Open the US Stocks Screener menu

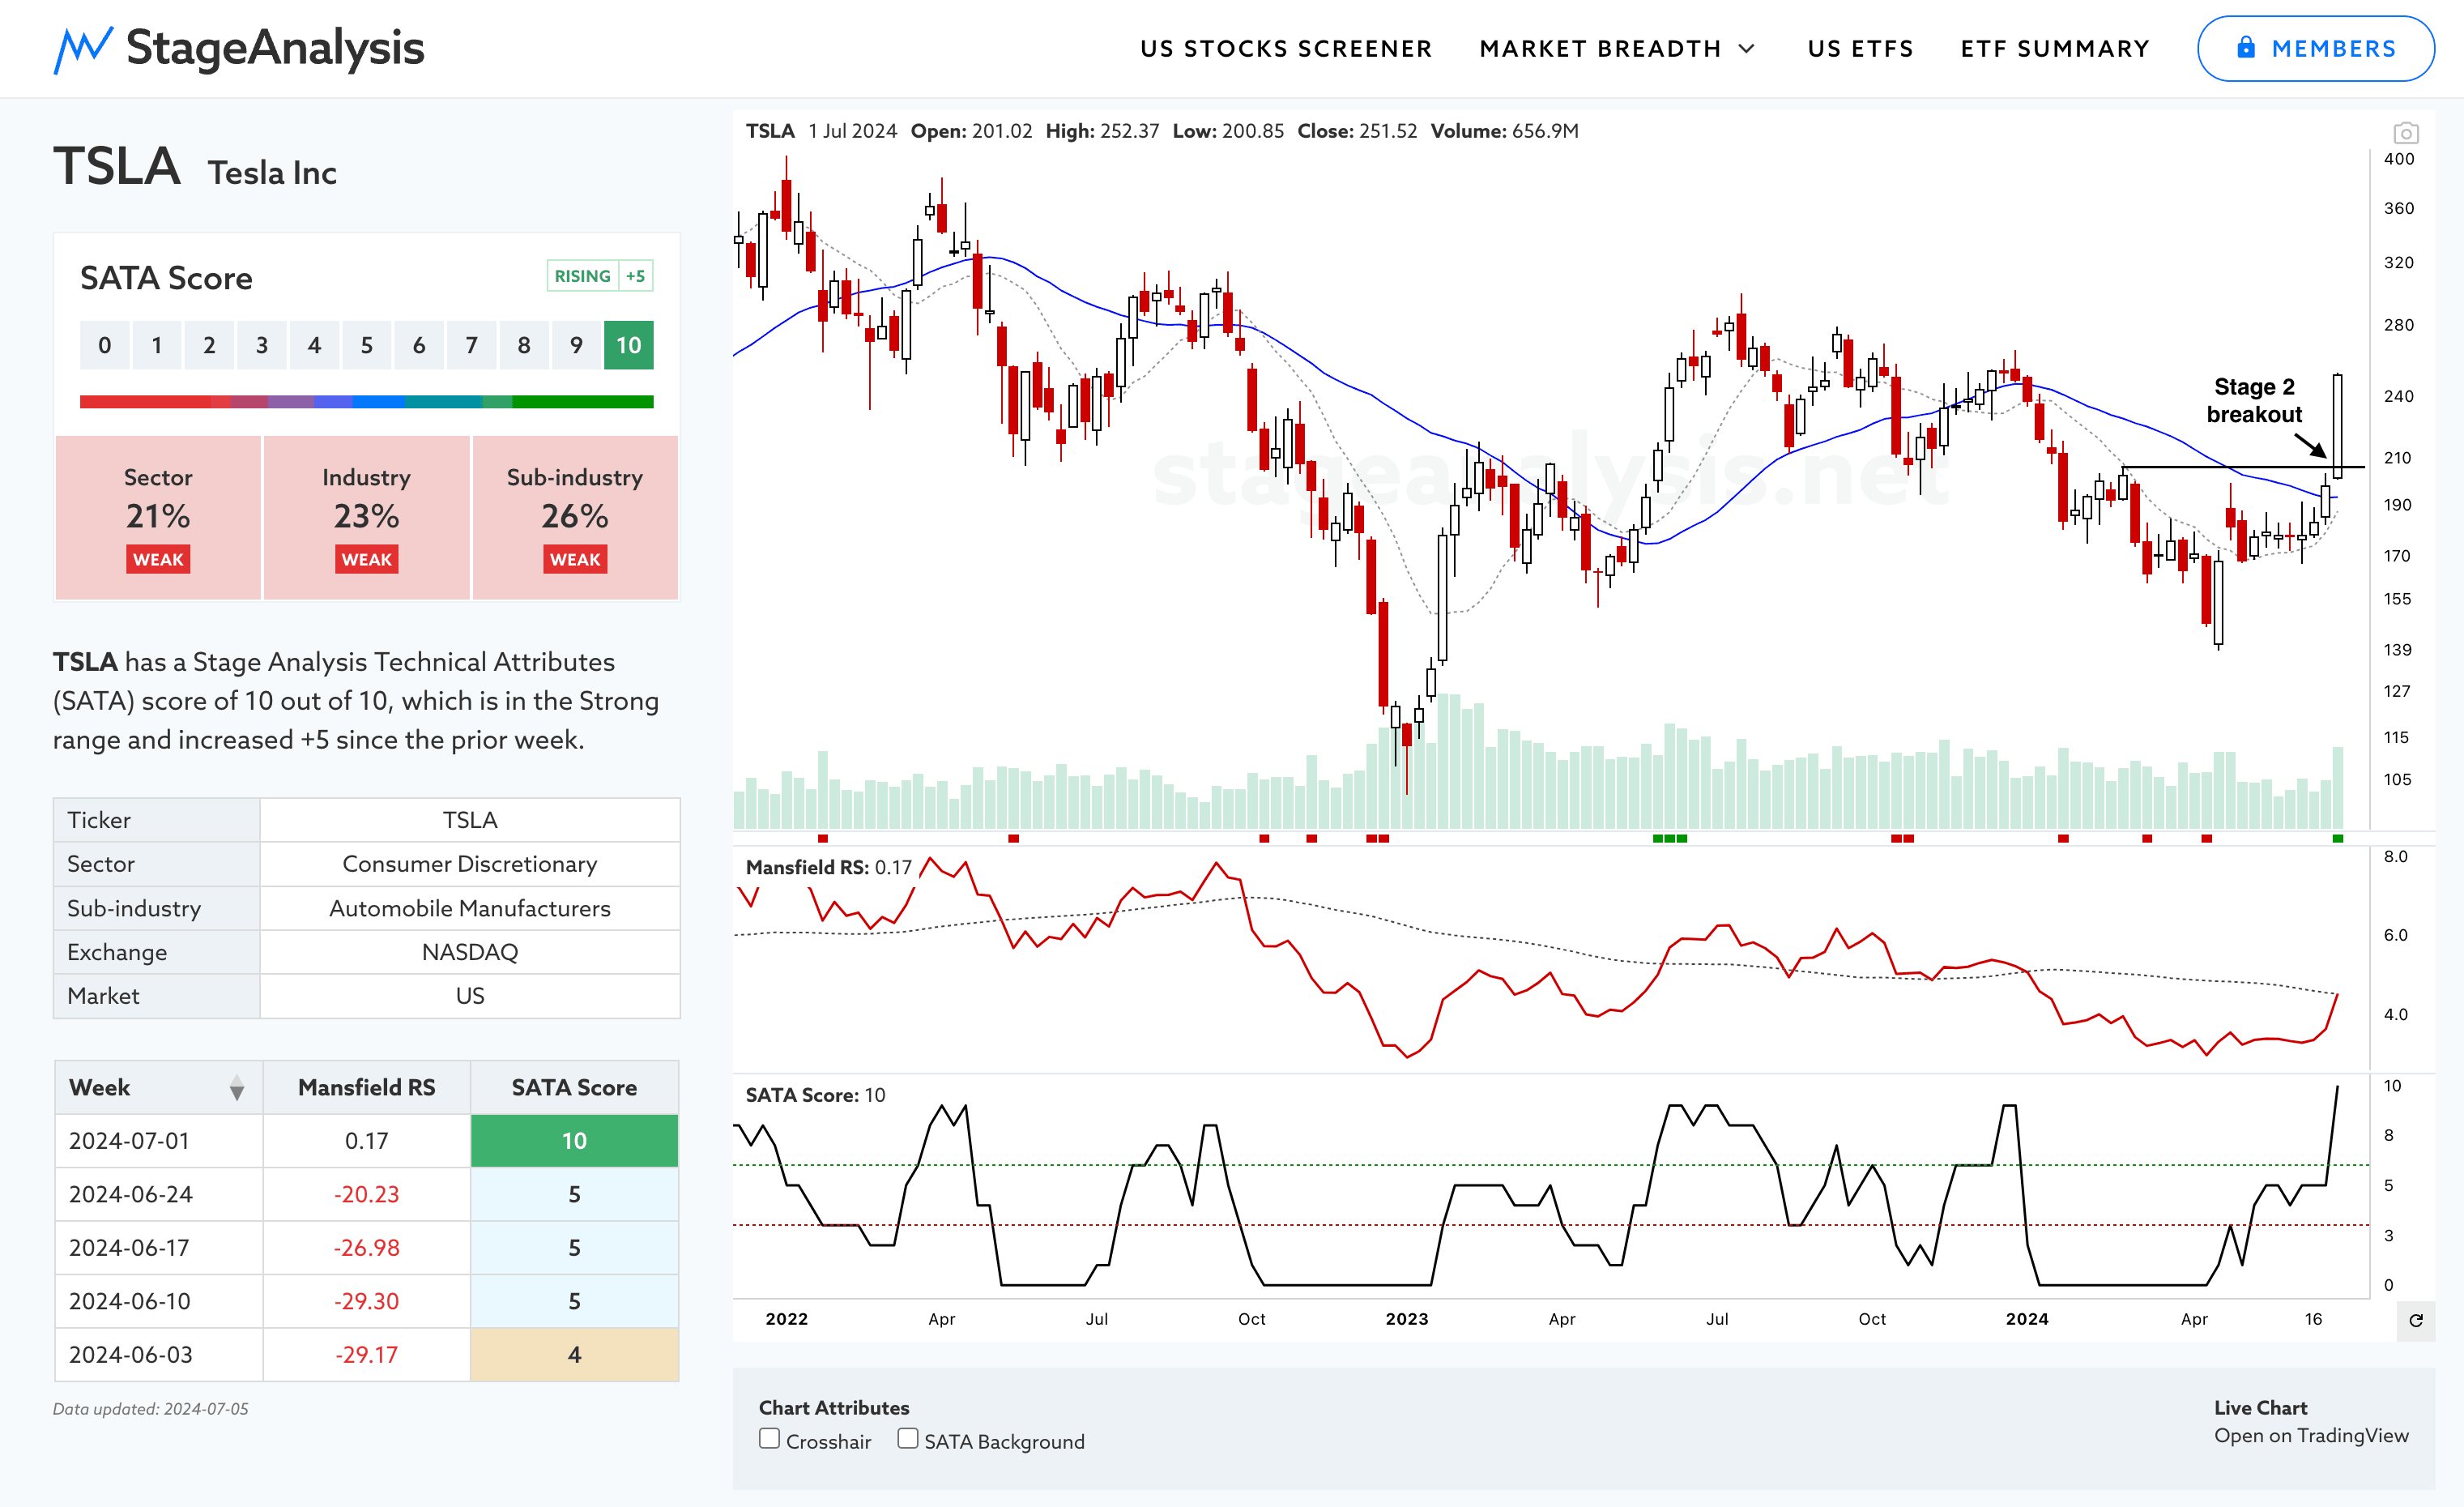pos(1286,48)
